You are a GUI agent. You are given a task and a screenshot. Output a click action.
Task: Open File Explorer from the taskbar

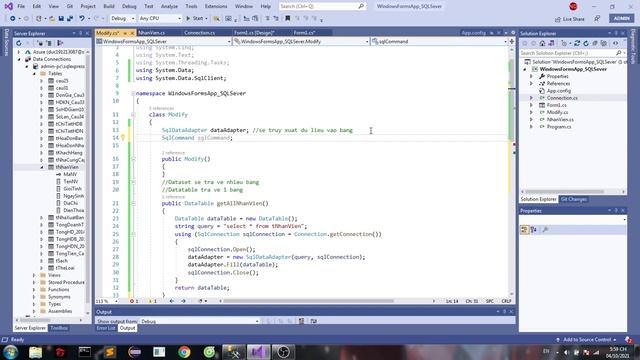tap(36, 352)
